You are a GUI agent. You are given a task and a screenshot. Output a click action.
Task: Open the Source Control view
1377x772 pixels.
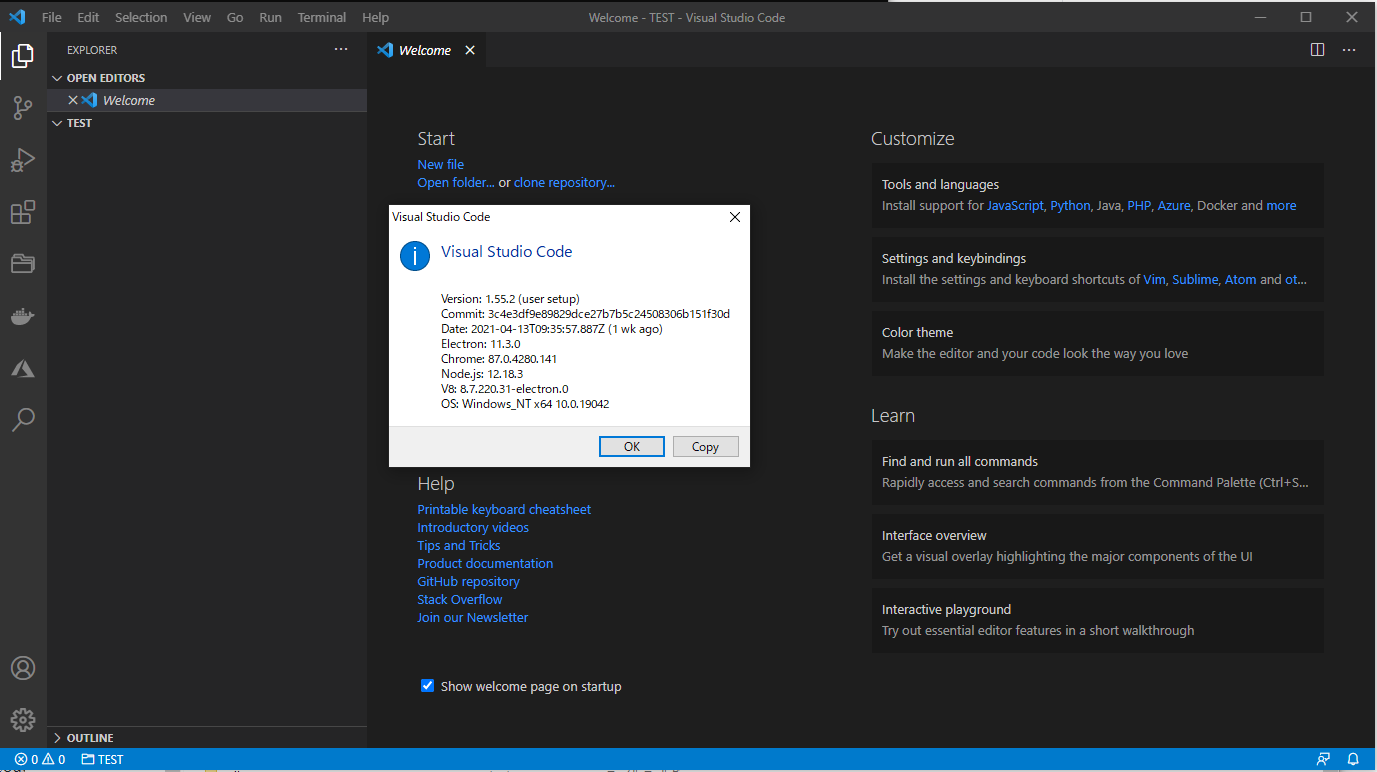pyautogui.click(x=23, y=108)
